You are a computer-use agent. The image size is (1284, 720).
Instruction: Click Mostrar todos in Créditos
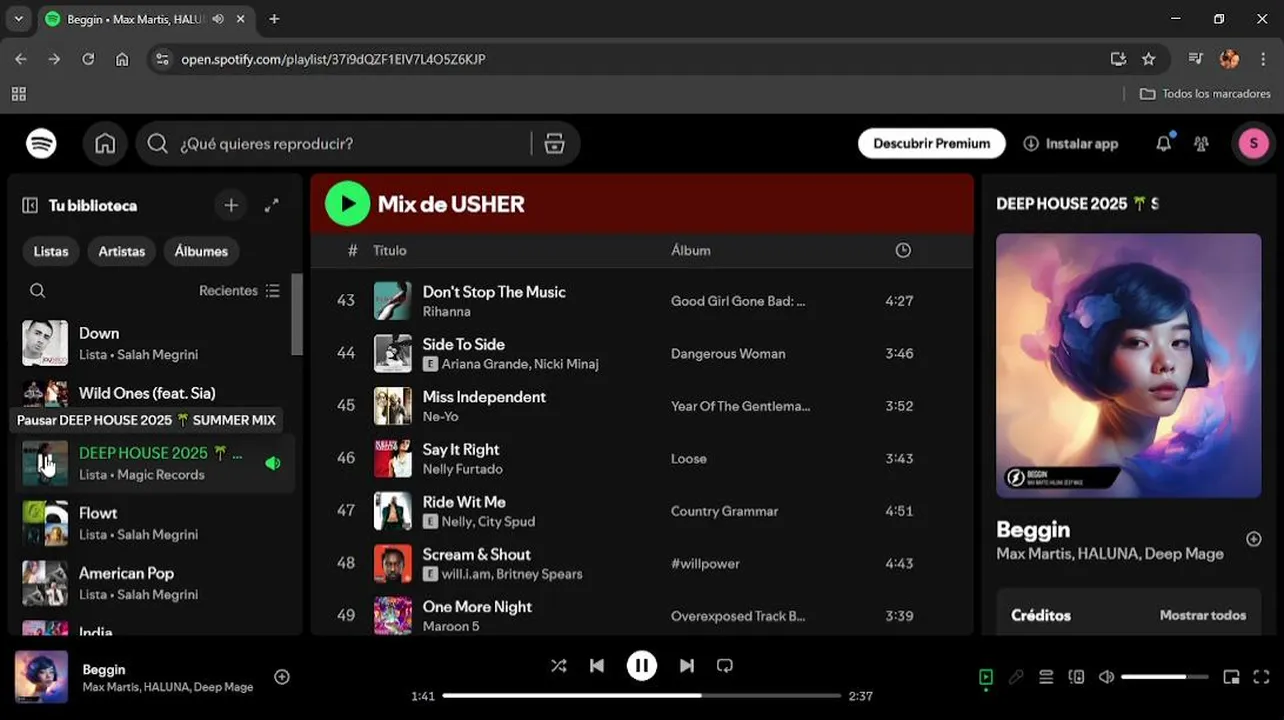1202,616
